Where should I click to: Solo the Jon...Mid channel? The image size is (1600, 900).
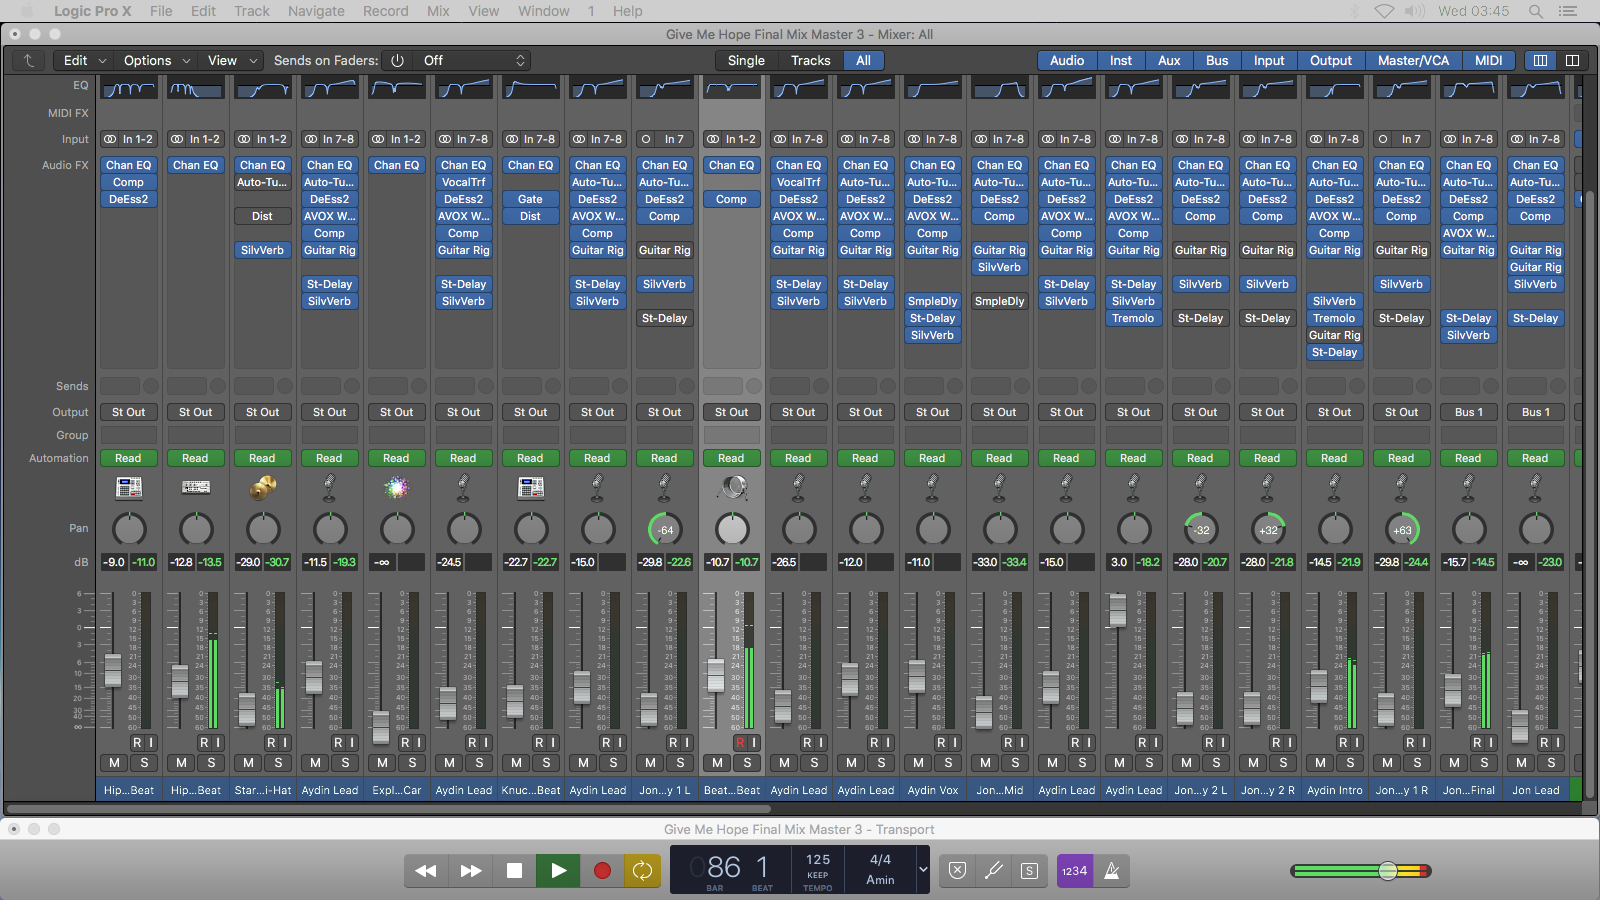[1015, 763]
